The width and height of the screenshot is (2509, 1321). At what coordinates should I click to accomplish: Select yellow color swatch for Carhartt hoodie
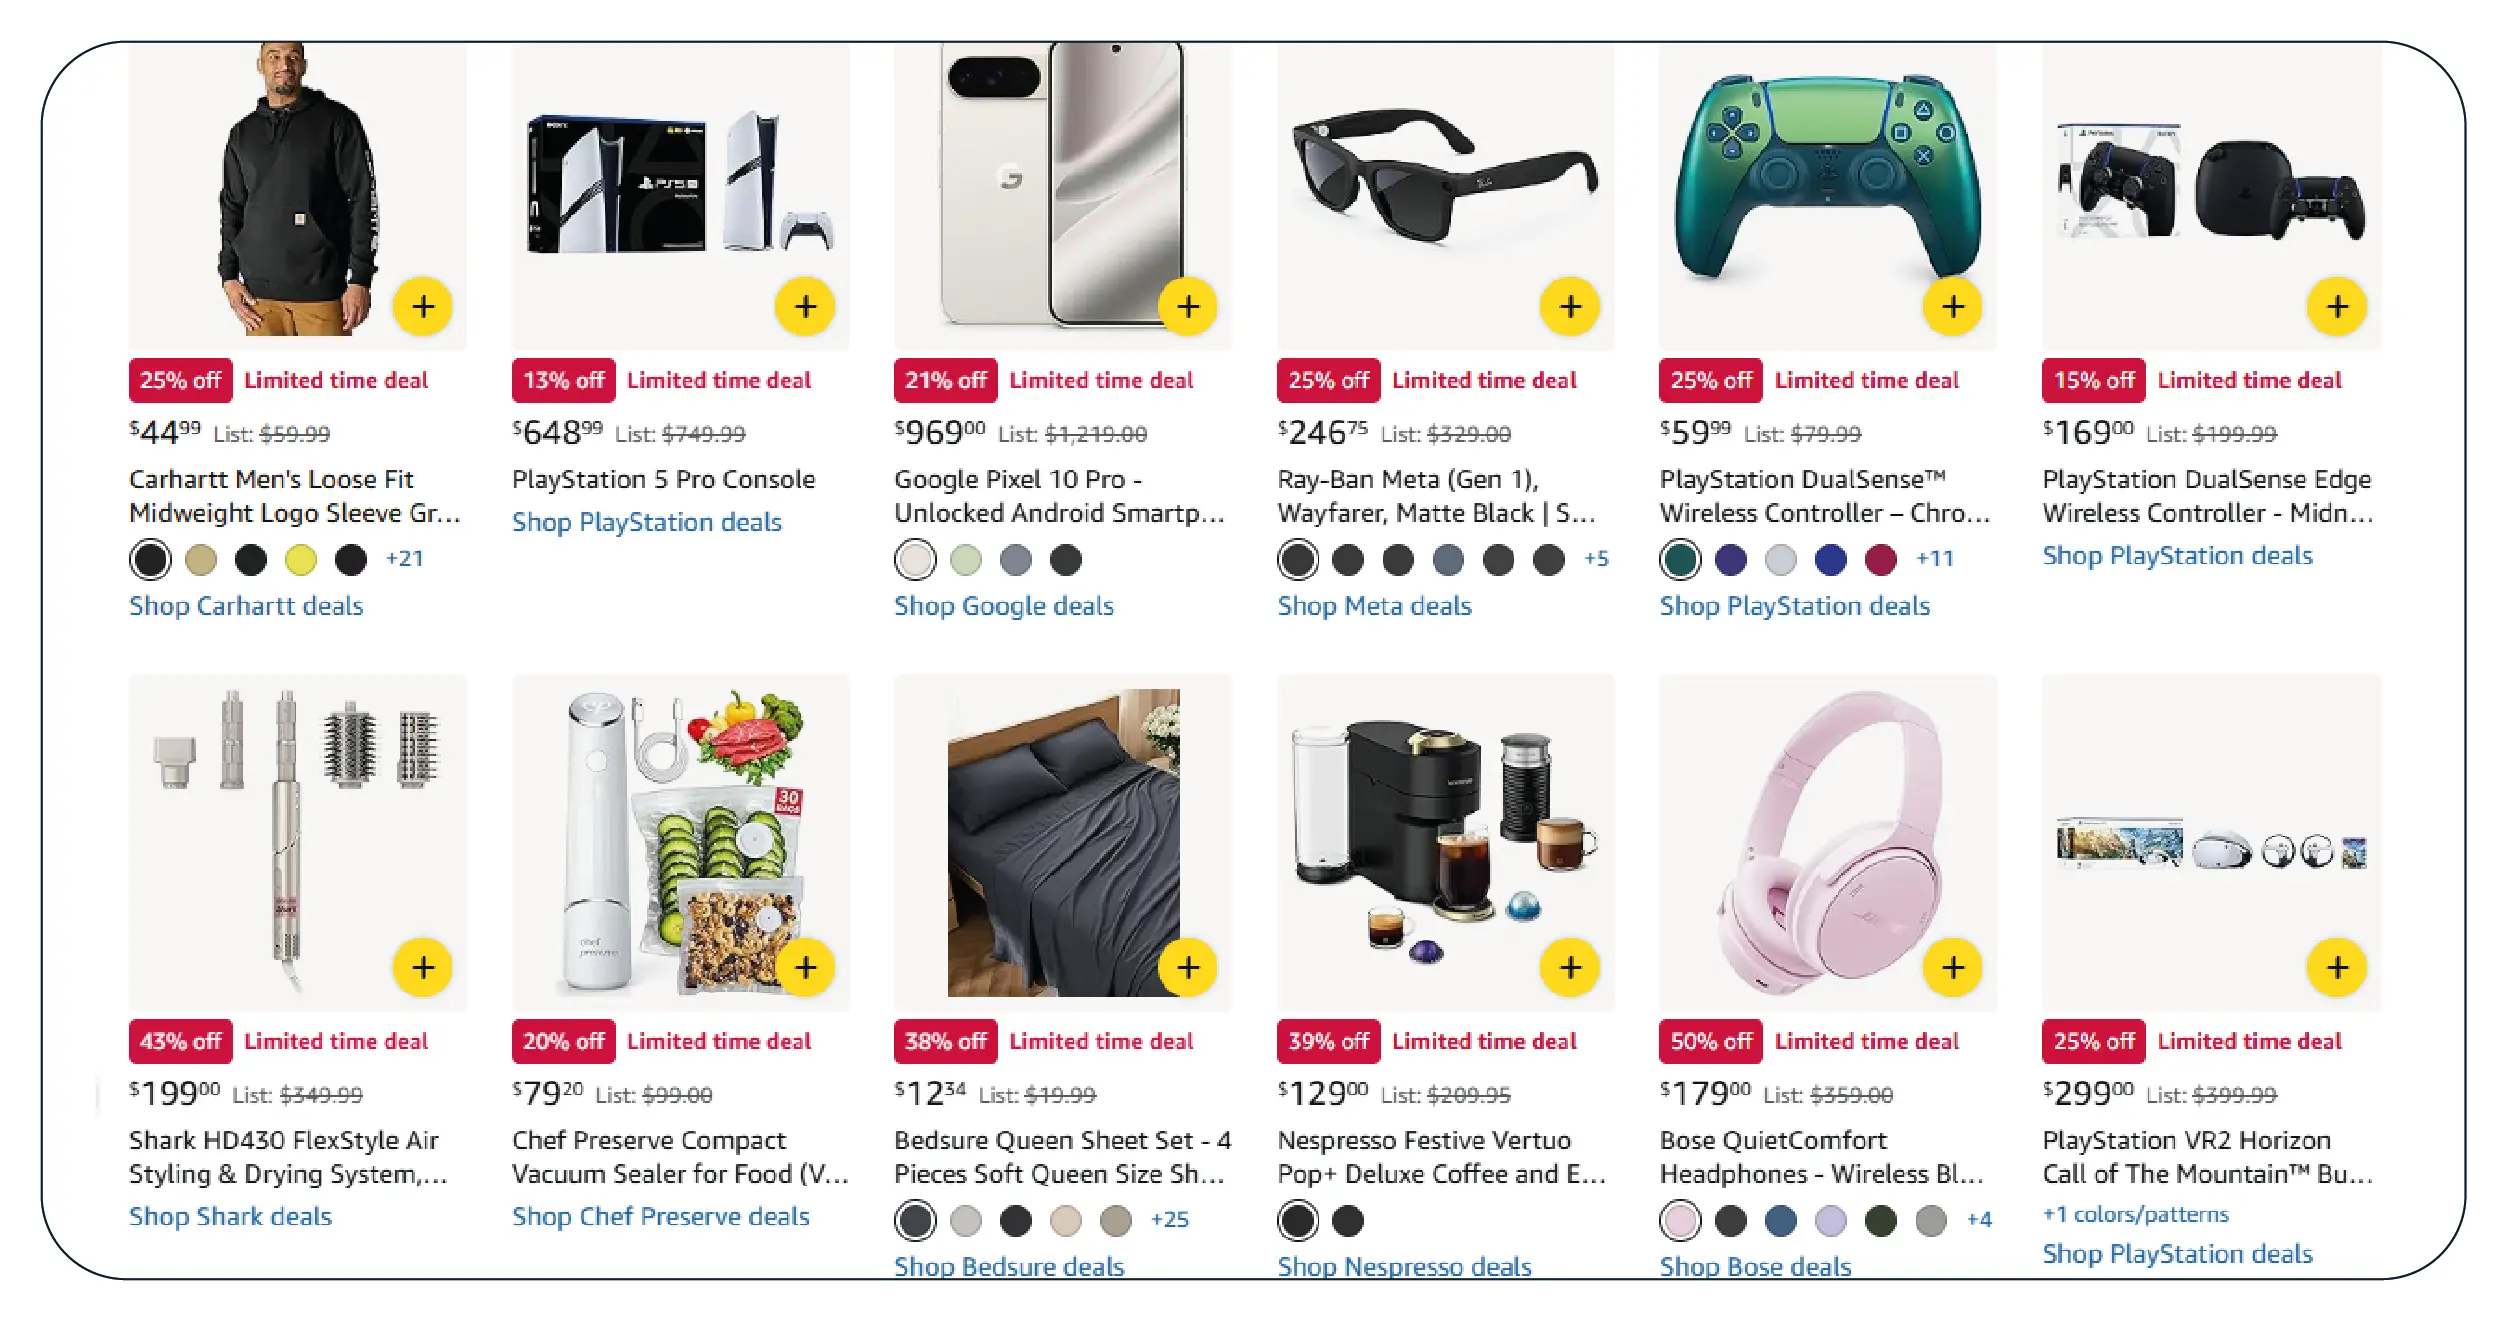(300, 560)
